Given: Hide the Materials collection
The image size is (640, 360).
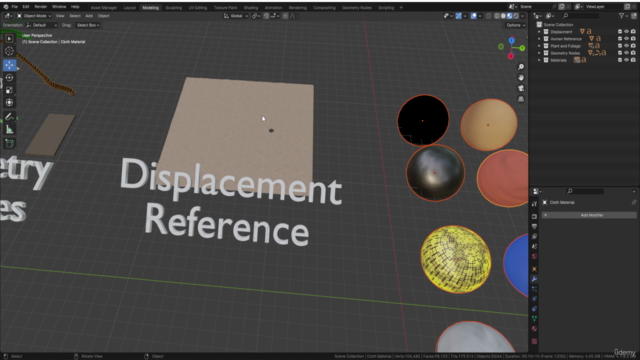Looking at the screenshot, I should [627, 60].
